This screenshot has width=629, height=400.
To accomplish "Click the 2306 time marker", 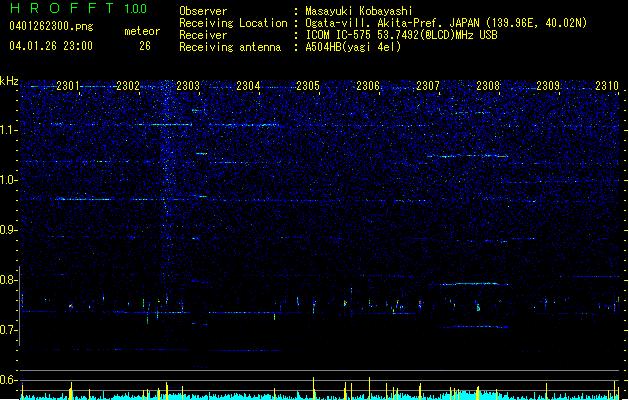I will (368, 86).
